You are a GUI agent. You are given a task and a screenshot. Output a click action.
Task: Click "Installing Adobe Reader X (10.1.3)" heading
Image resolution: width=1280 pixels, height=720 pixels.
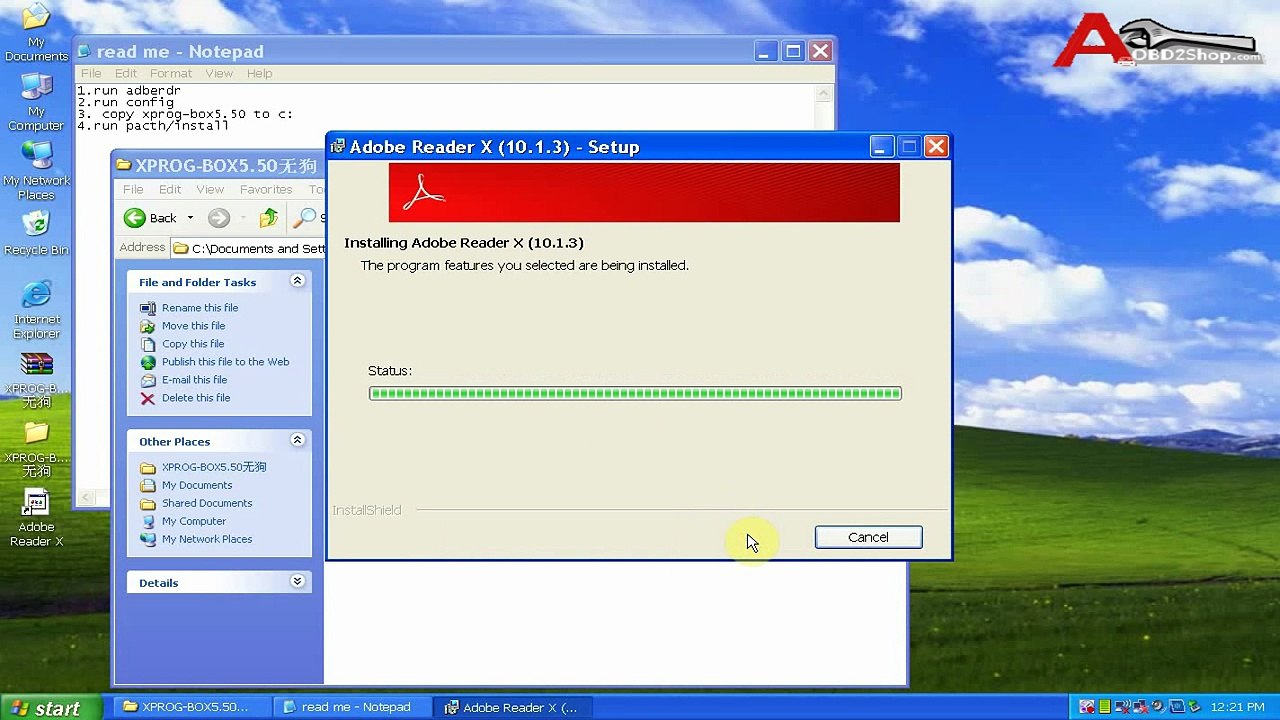[x=464, y=243]
